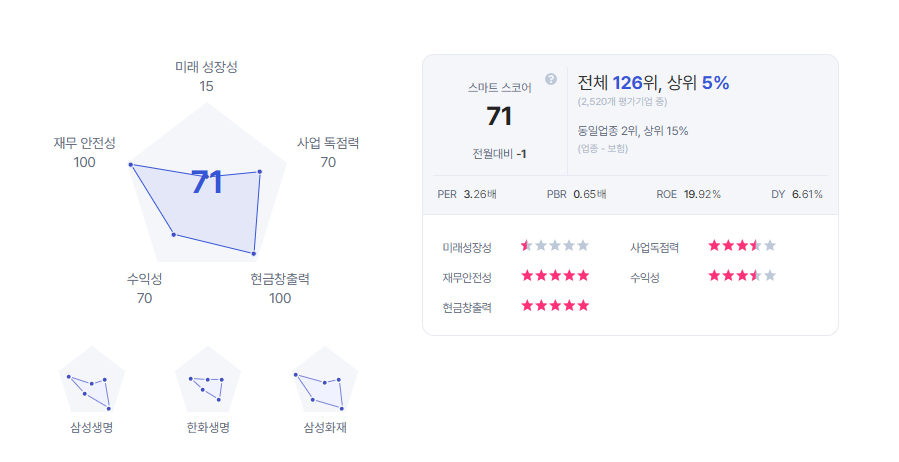Select the 미래 성장성 radar axis label
The width and height of the screenshot is (899, 462).
[206, 67]
